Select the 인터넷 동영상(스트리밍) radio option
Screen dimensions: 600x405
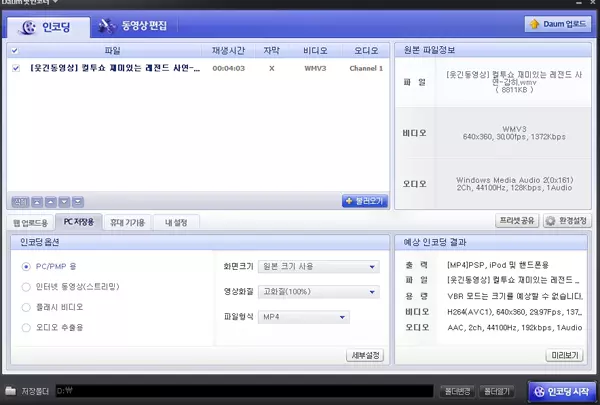tap(26, 287)
